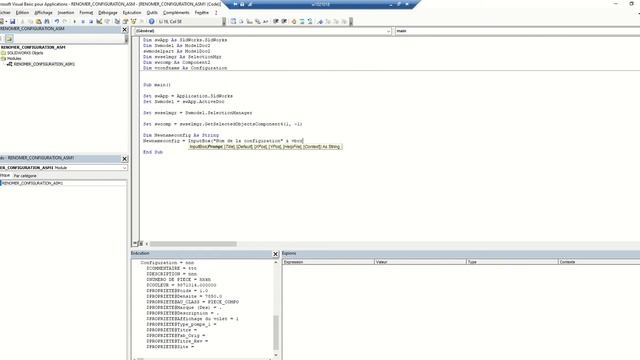Screen dimensions: 640x360
Task: Toggle a breakpoint with the hand icon
Action: (x=294, y=21)
